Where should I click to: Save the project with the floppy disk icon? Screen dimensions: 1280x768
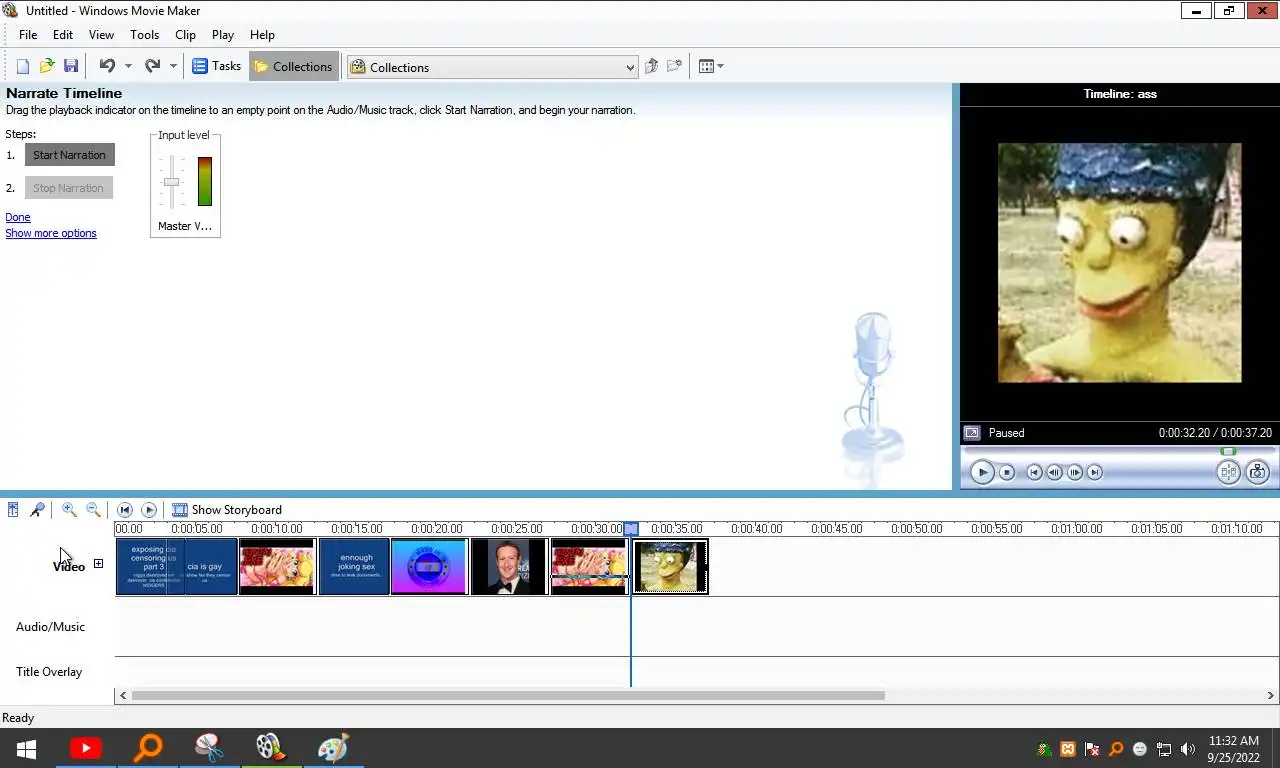(x=71, y=66)
